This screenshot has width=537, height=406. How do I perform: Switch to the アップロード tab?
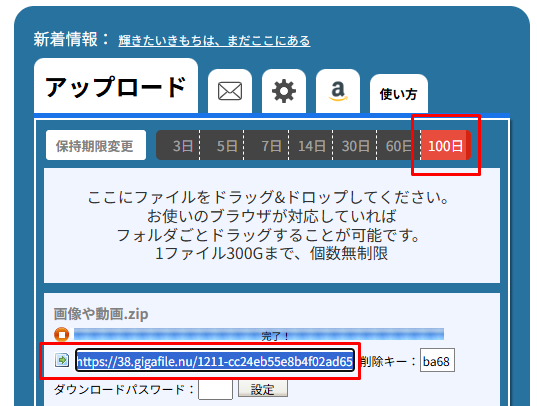click(116, 86)
